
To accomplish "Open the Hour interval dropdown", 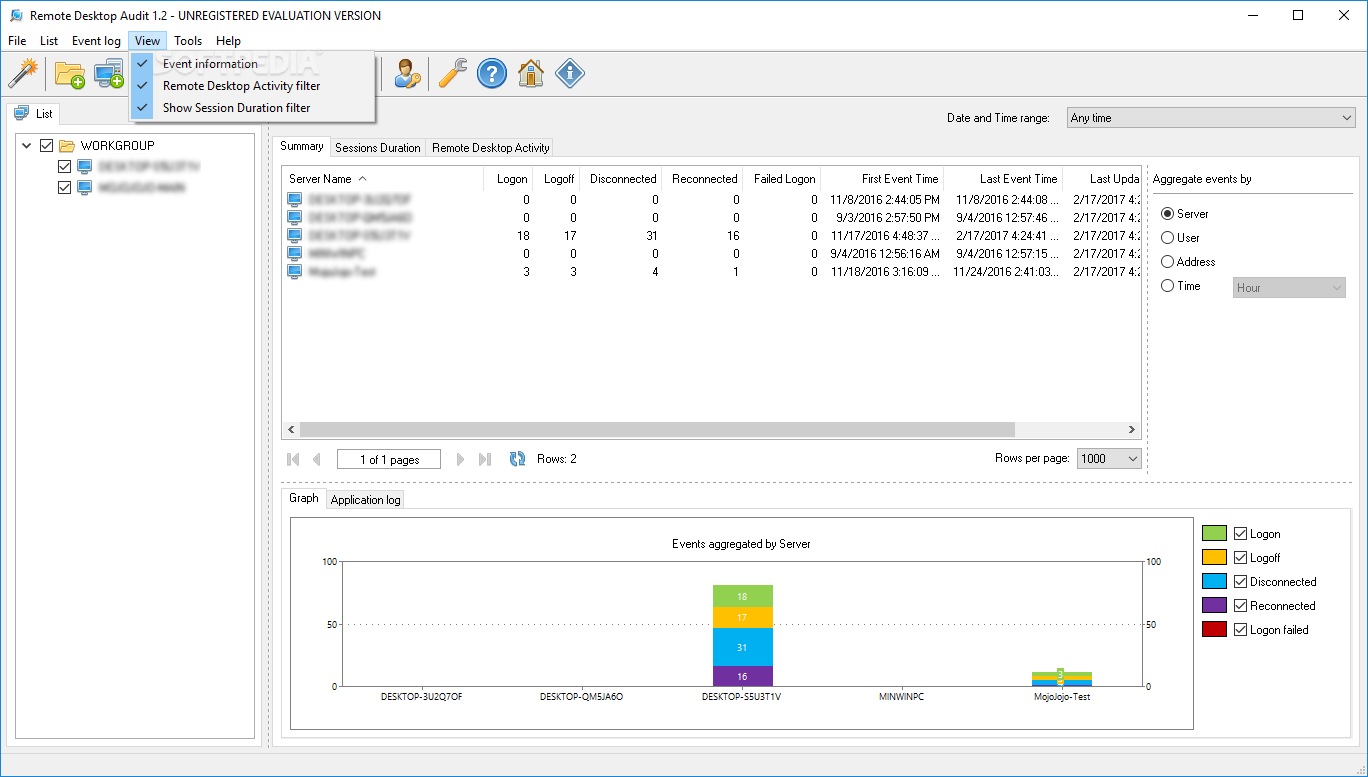I will tap(1289, 288).
